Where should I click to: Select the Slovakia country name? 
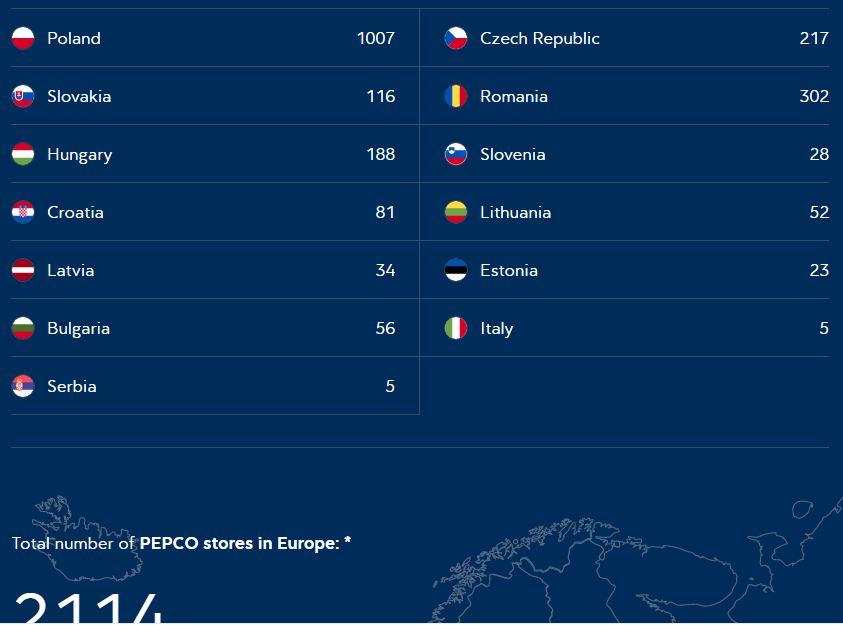click(79, 96)
